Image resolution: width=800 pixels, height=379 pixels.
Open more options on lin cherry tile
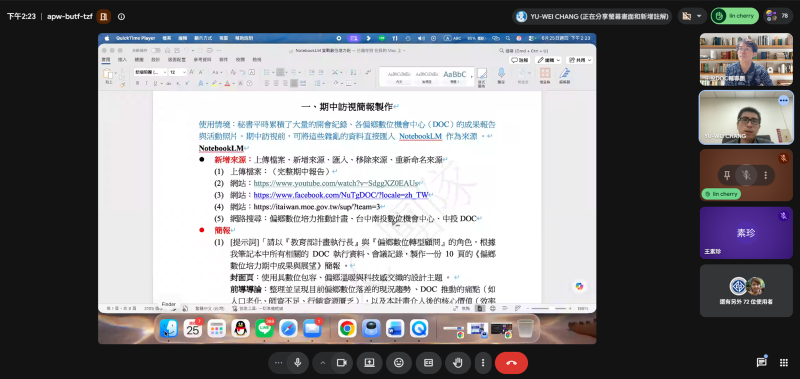tap(765, 175)
